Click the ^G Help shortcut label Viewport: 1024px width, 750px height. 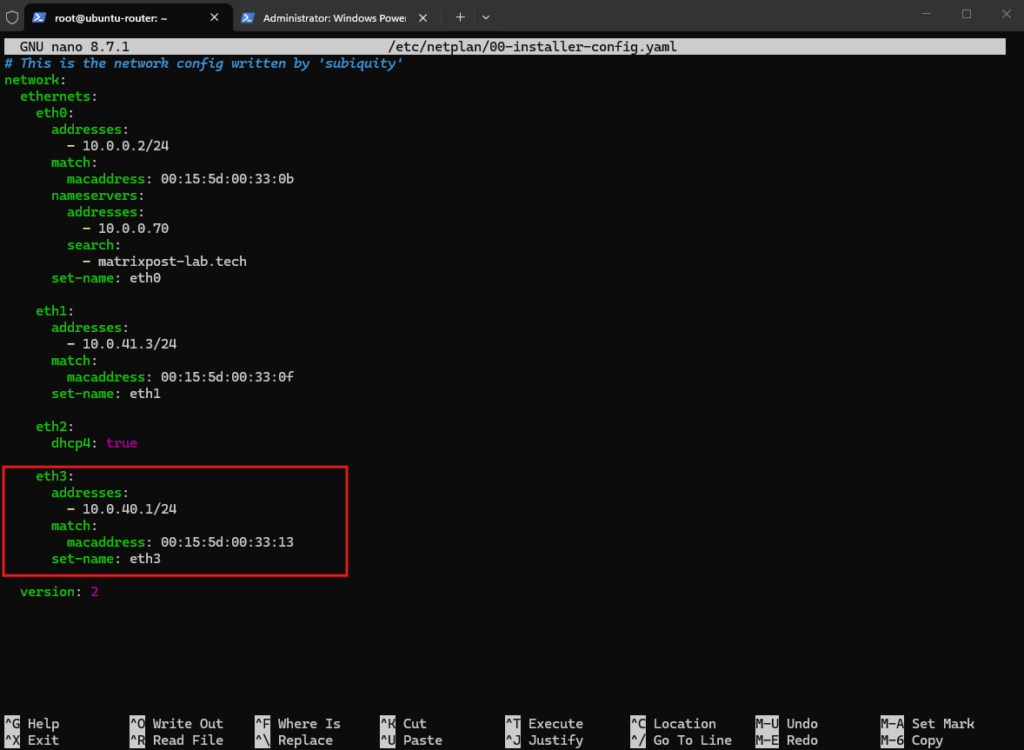click(x=32, y=723)
